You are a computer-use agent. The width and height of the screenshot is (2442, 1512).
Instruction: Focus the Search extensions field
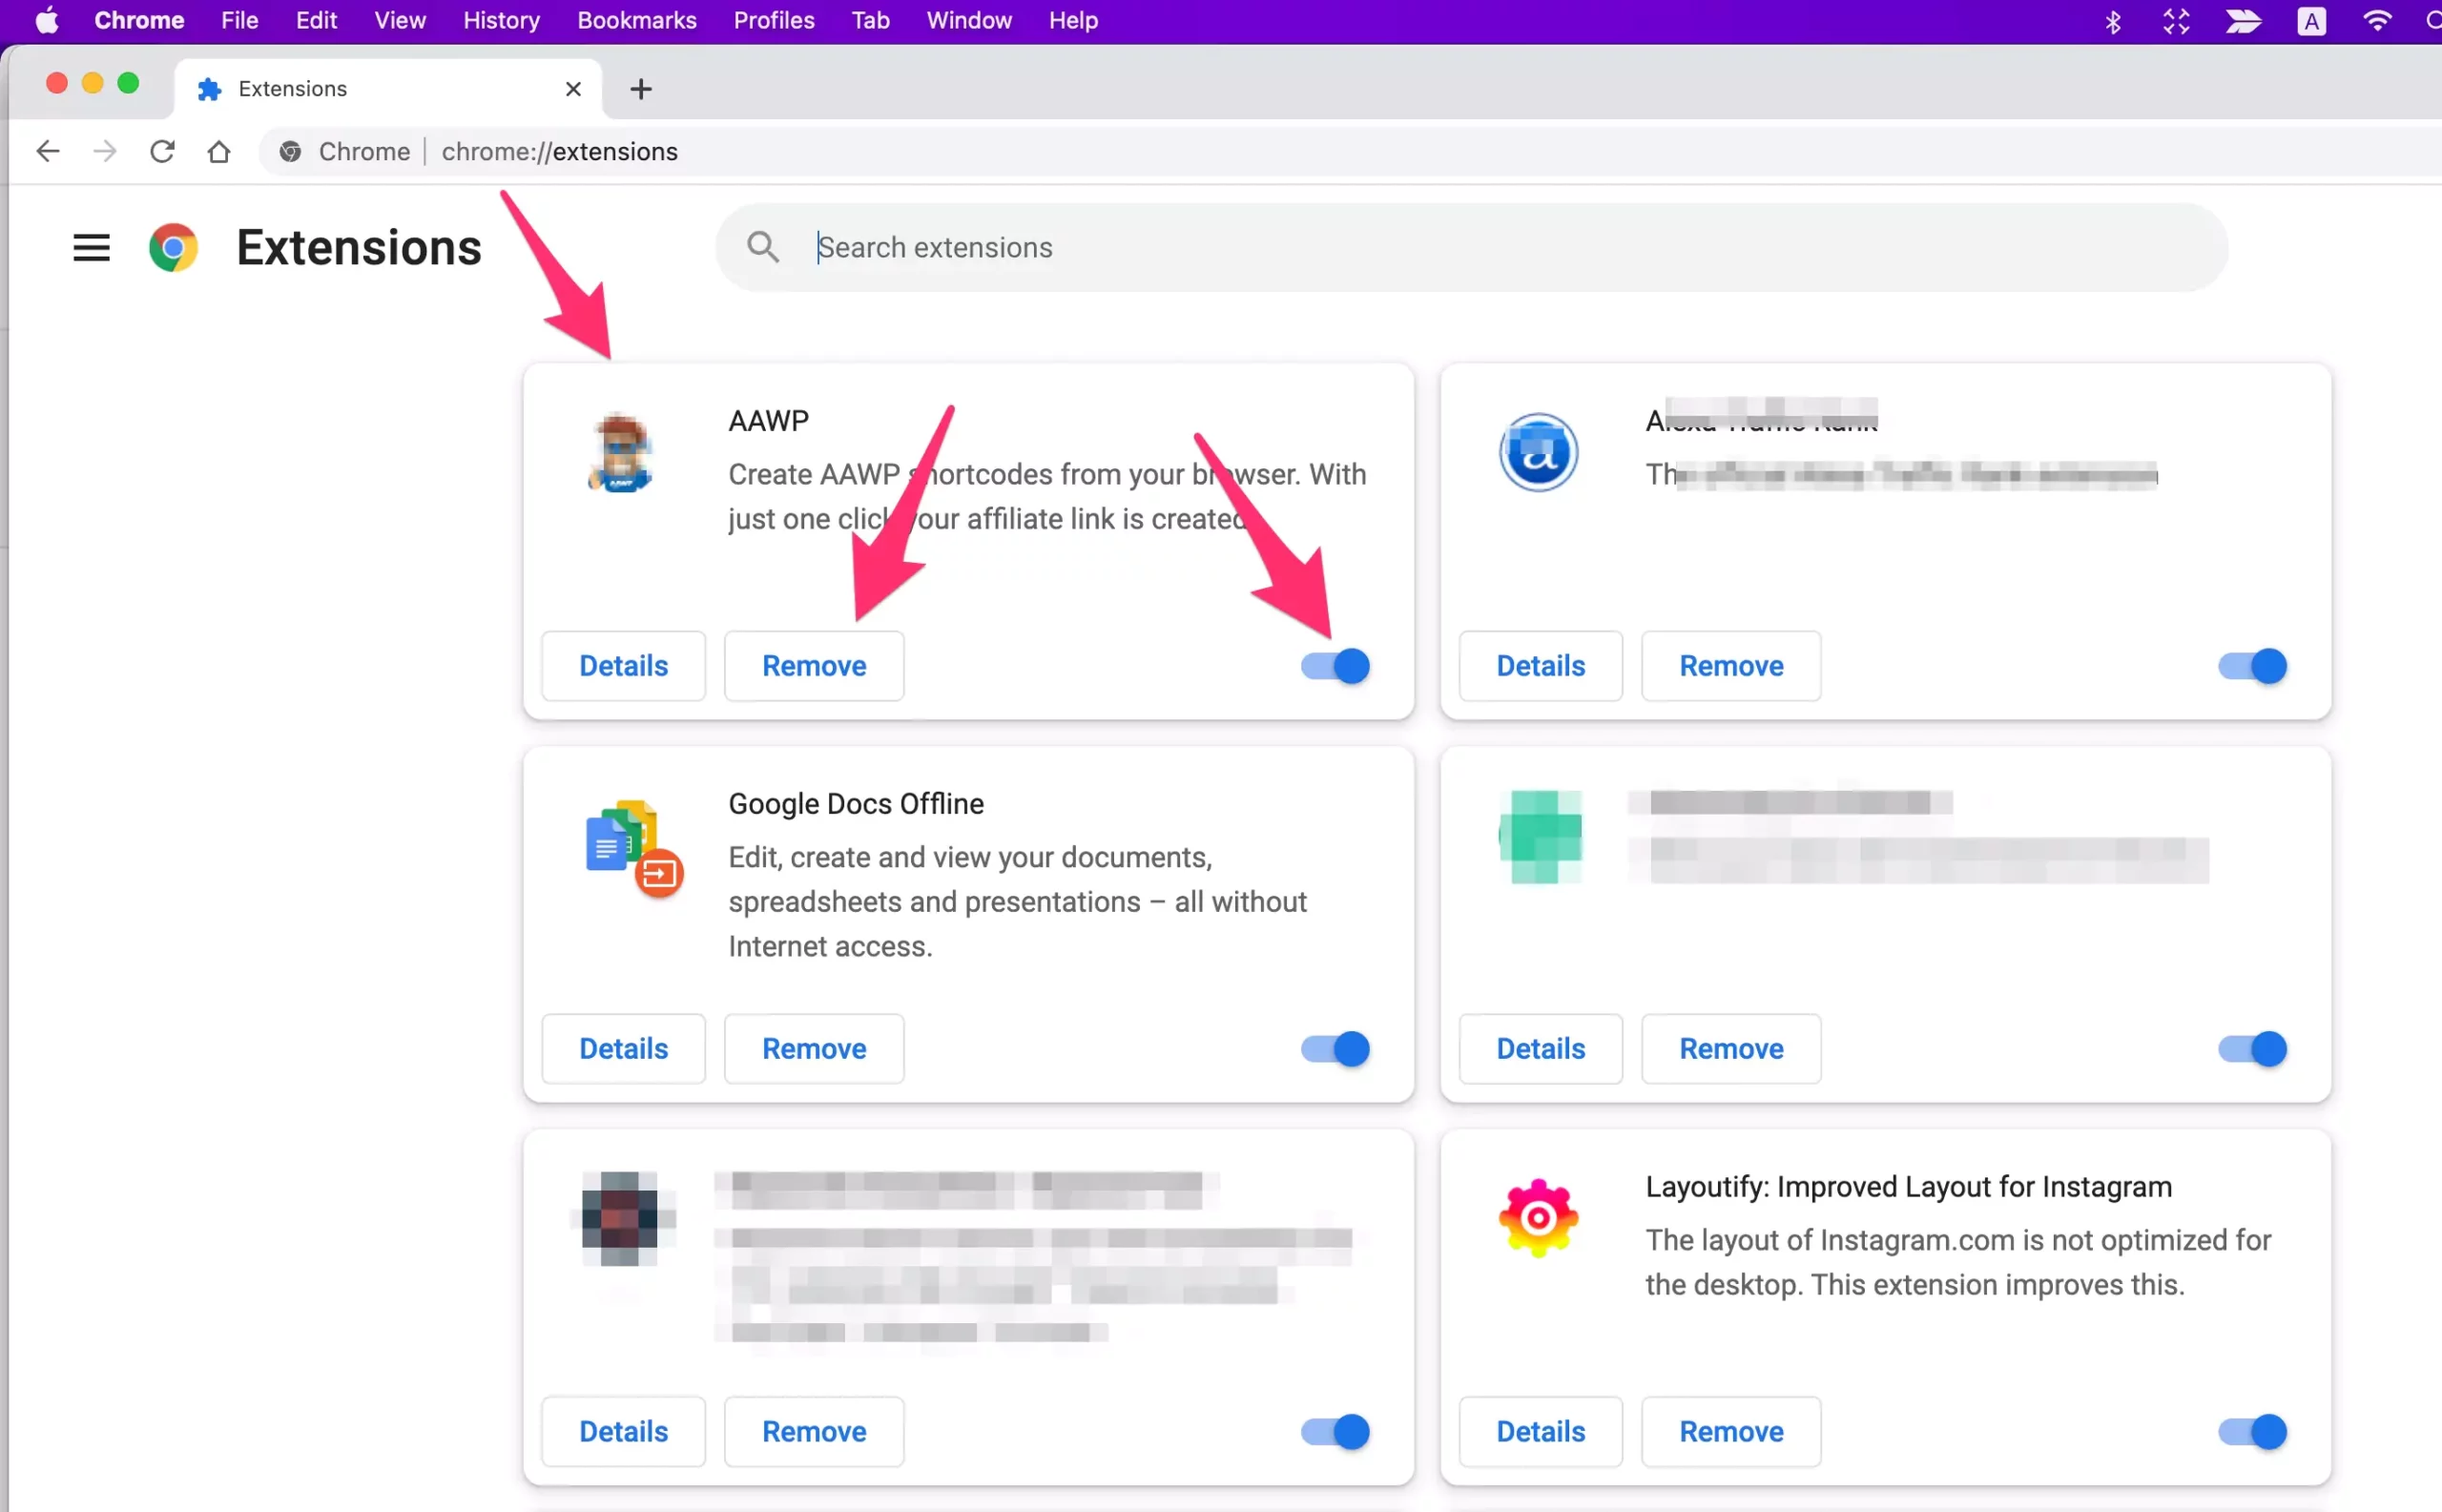point(1470,247)
